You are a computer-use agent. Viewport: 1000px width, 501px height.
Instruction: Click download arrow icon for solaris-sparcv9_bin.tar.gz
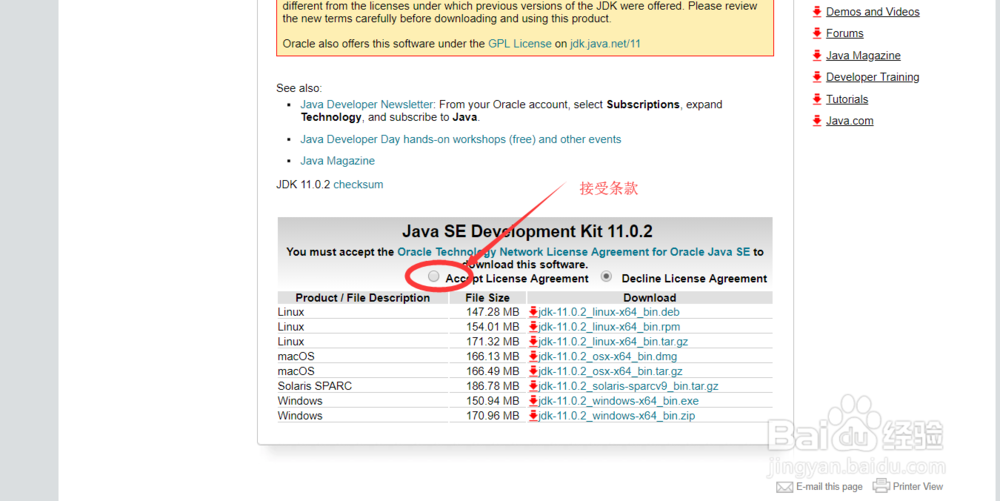pyautogui.click(x=534, y=386)
